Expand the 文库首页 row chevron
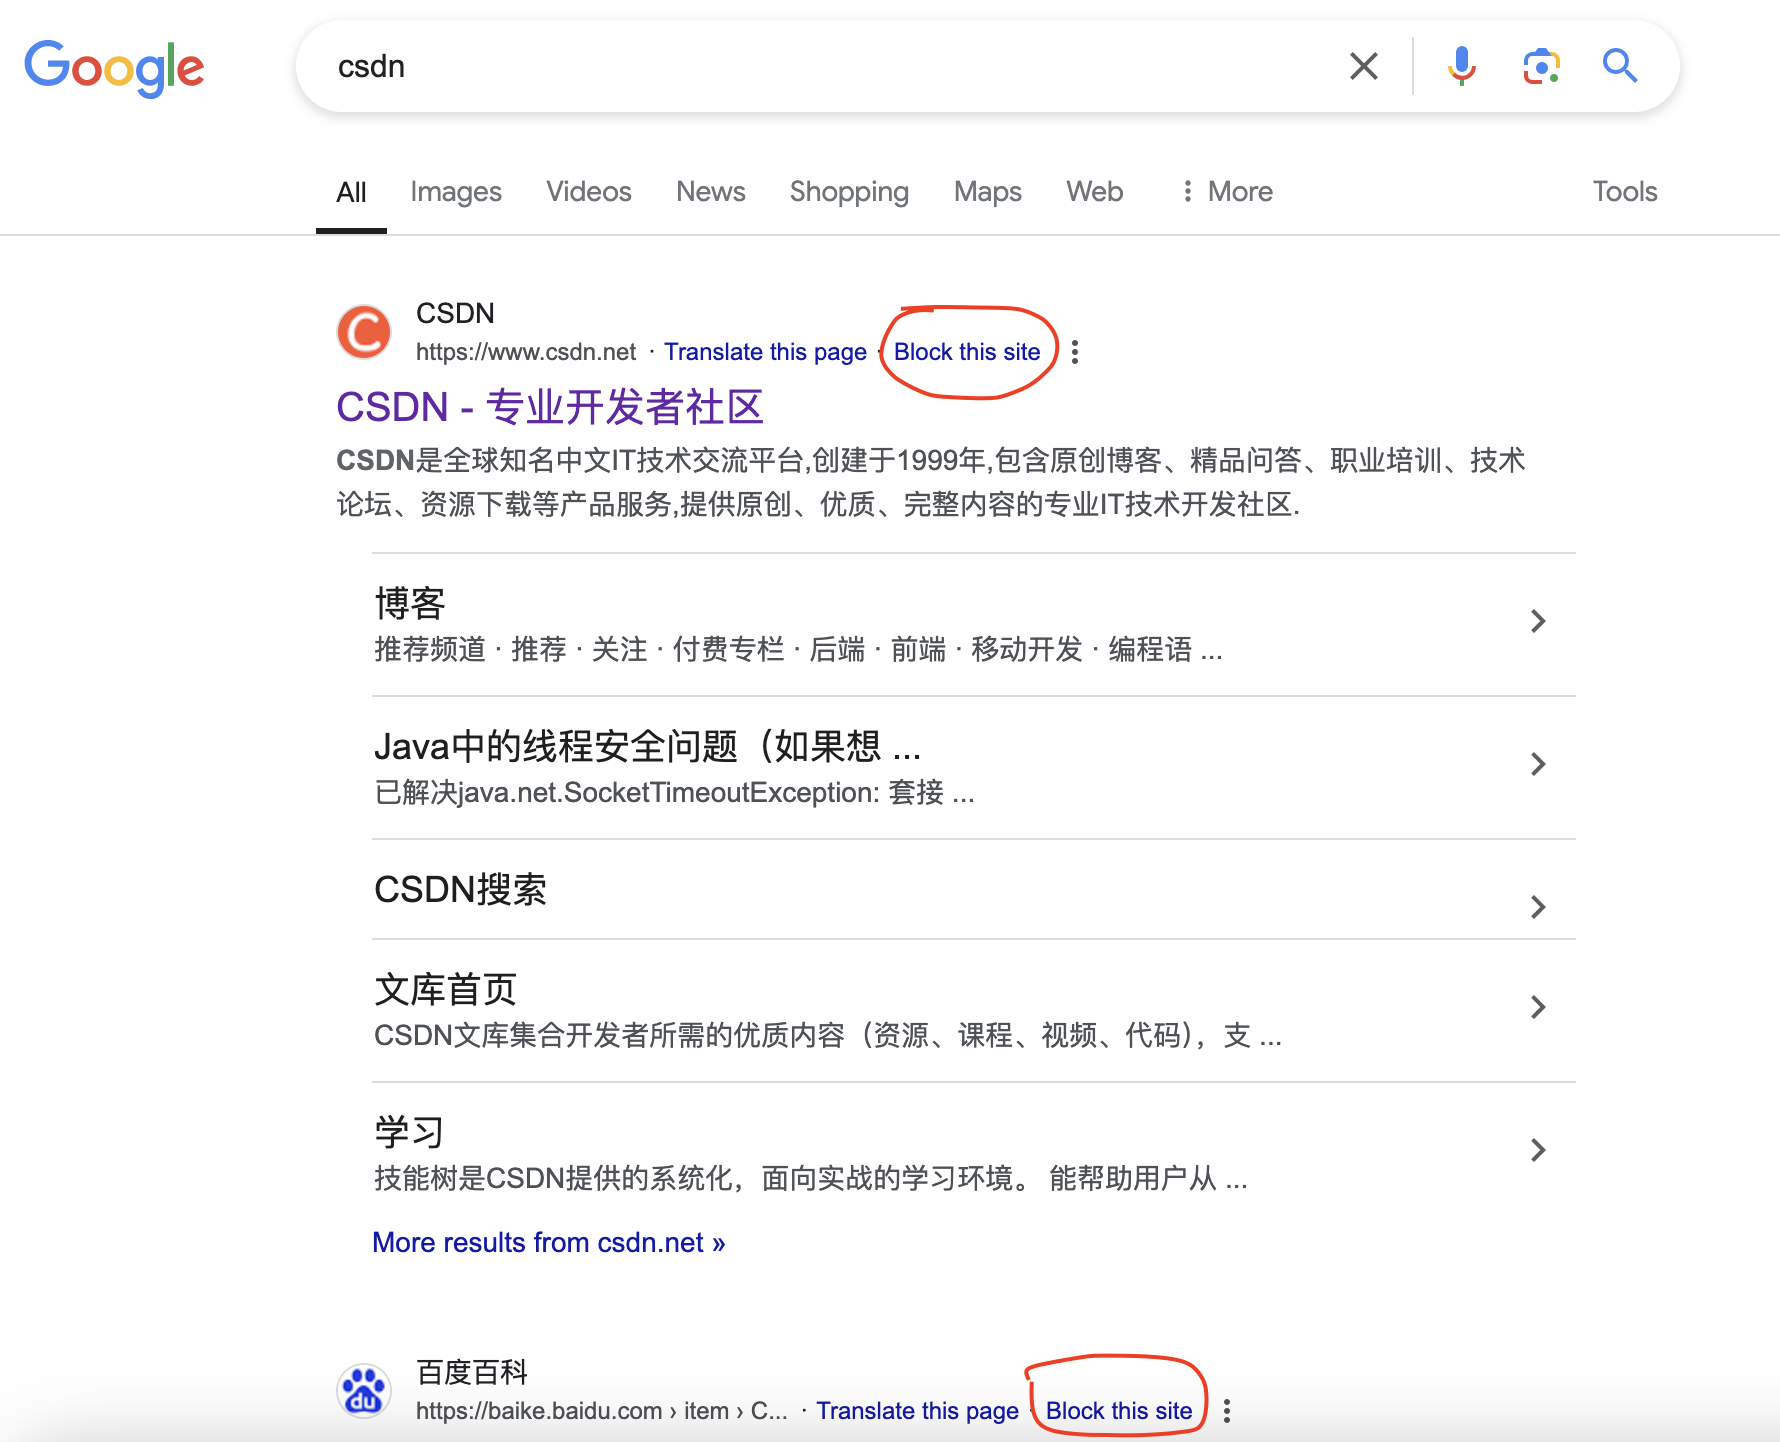Viewport: 1780px width, 1442px height. tap(1538, 1007)
